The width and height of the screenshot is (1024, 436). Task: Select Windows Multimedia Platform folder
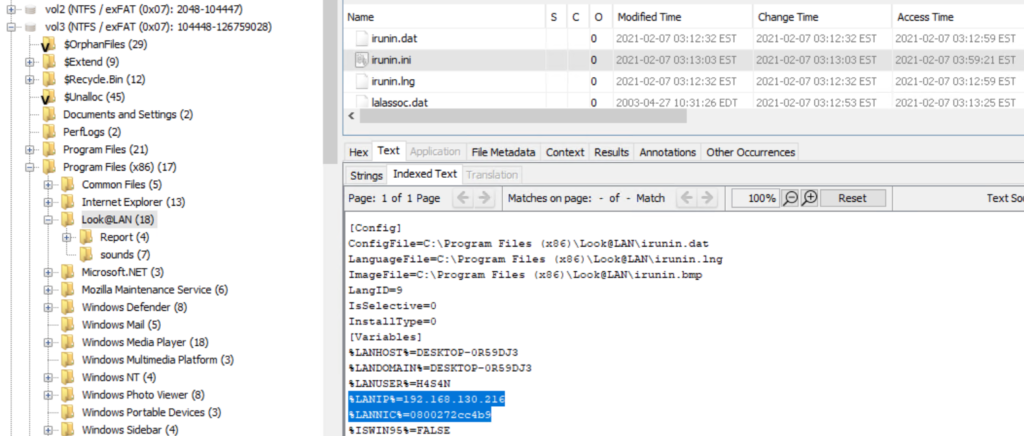157,360
